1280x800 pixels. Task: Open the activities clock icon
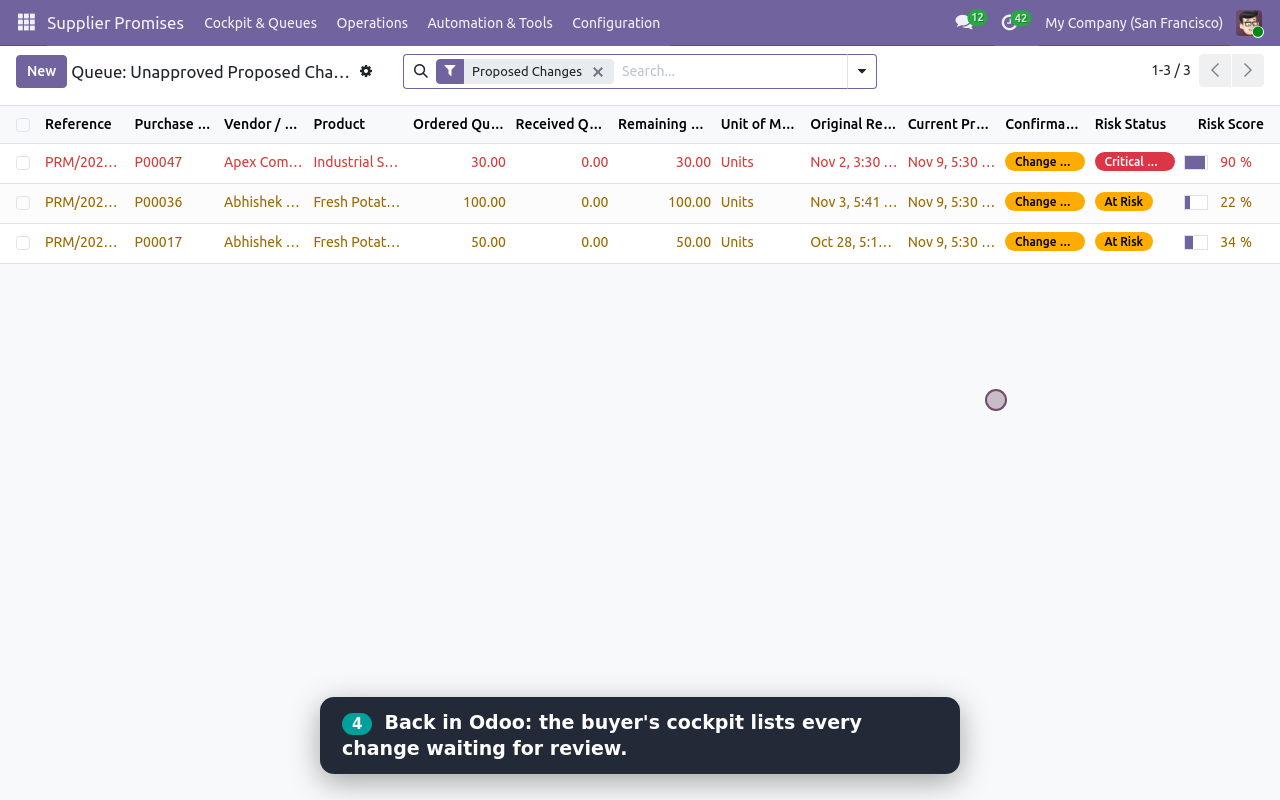point(1009,22)
